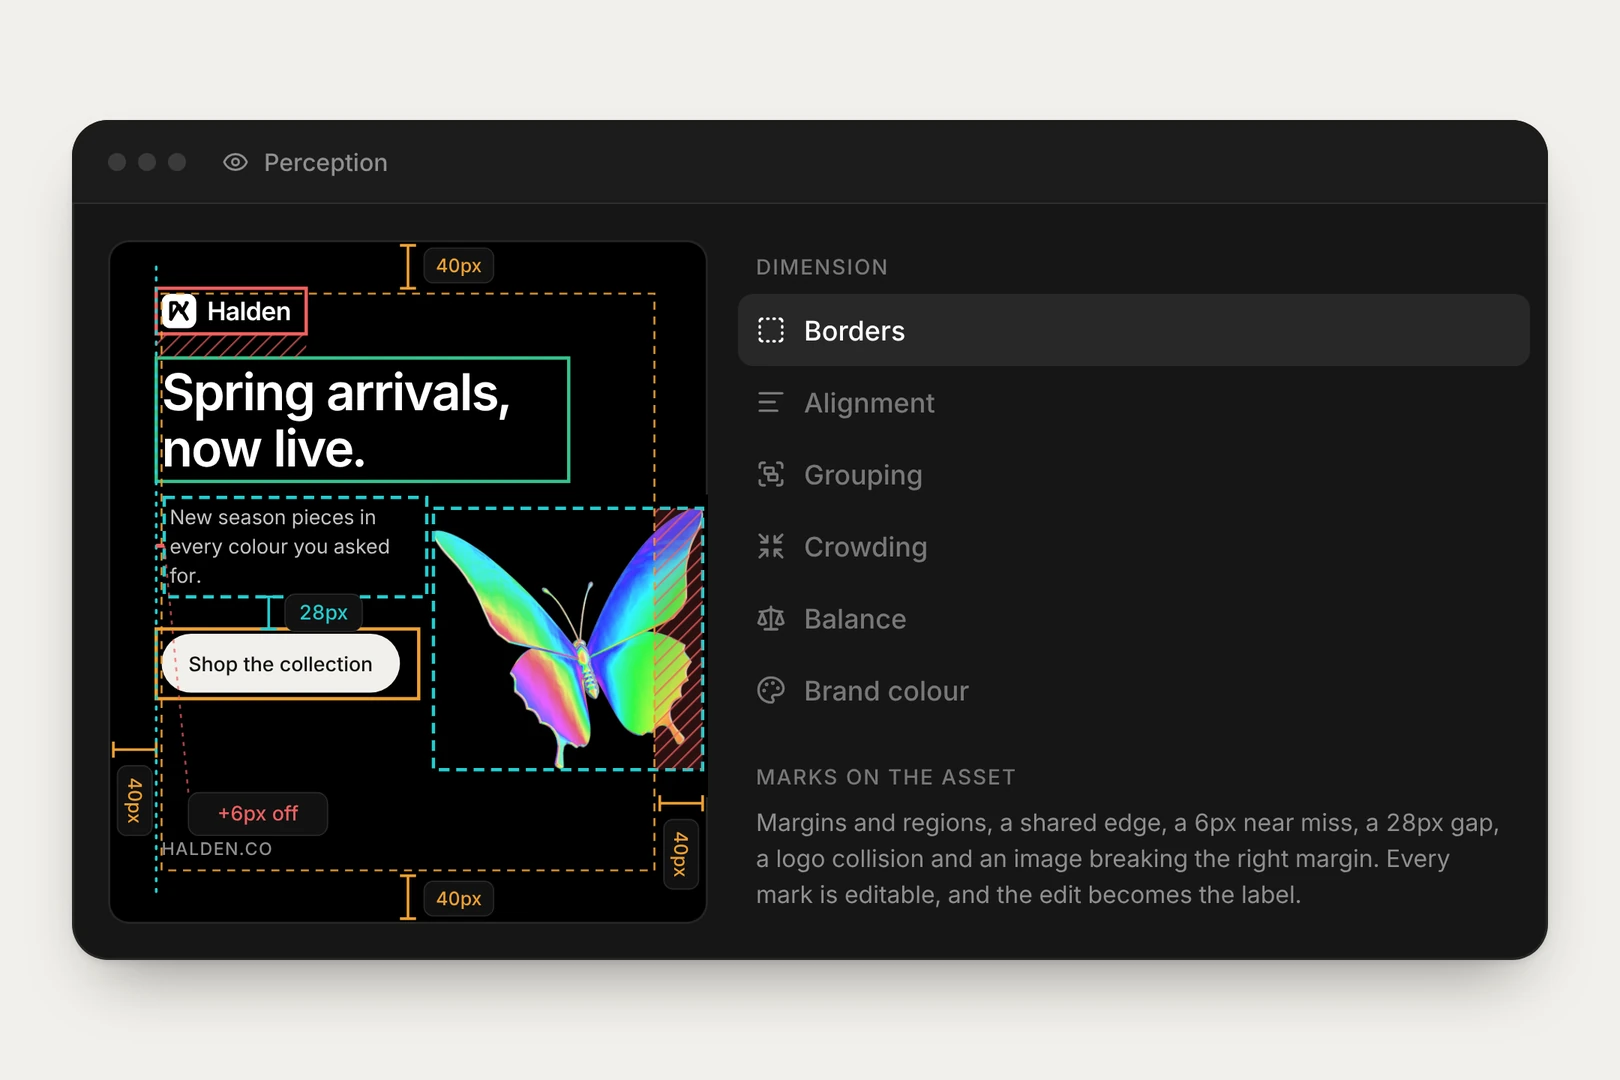
Task: Click the HALDEN.CO footer text
Action: tap(217, 849)
